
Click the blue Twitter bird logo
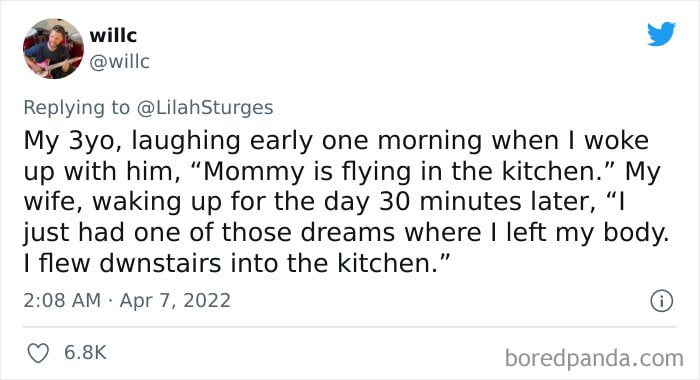(x=661, y=33)
